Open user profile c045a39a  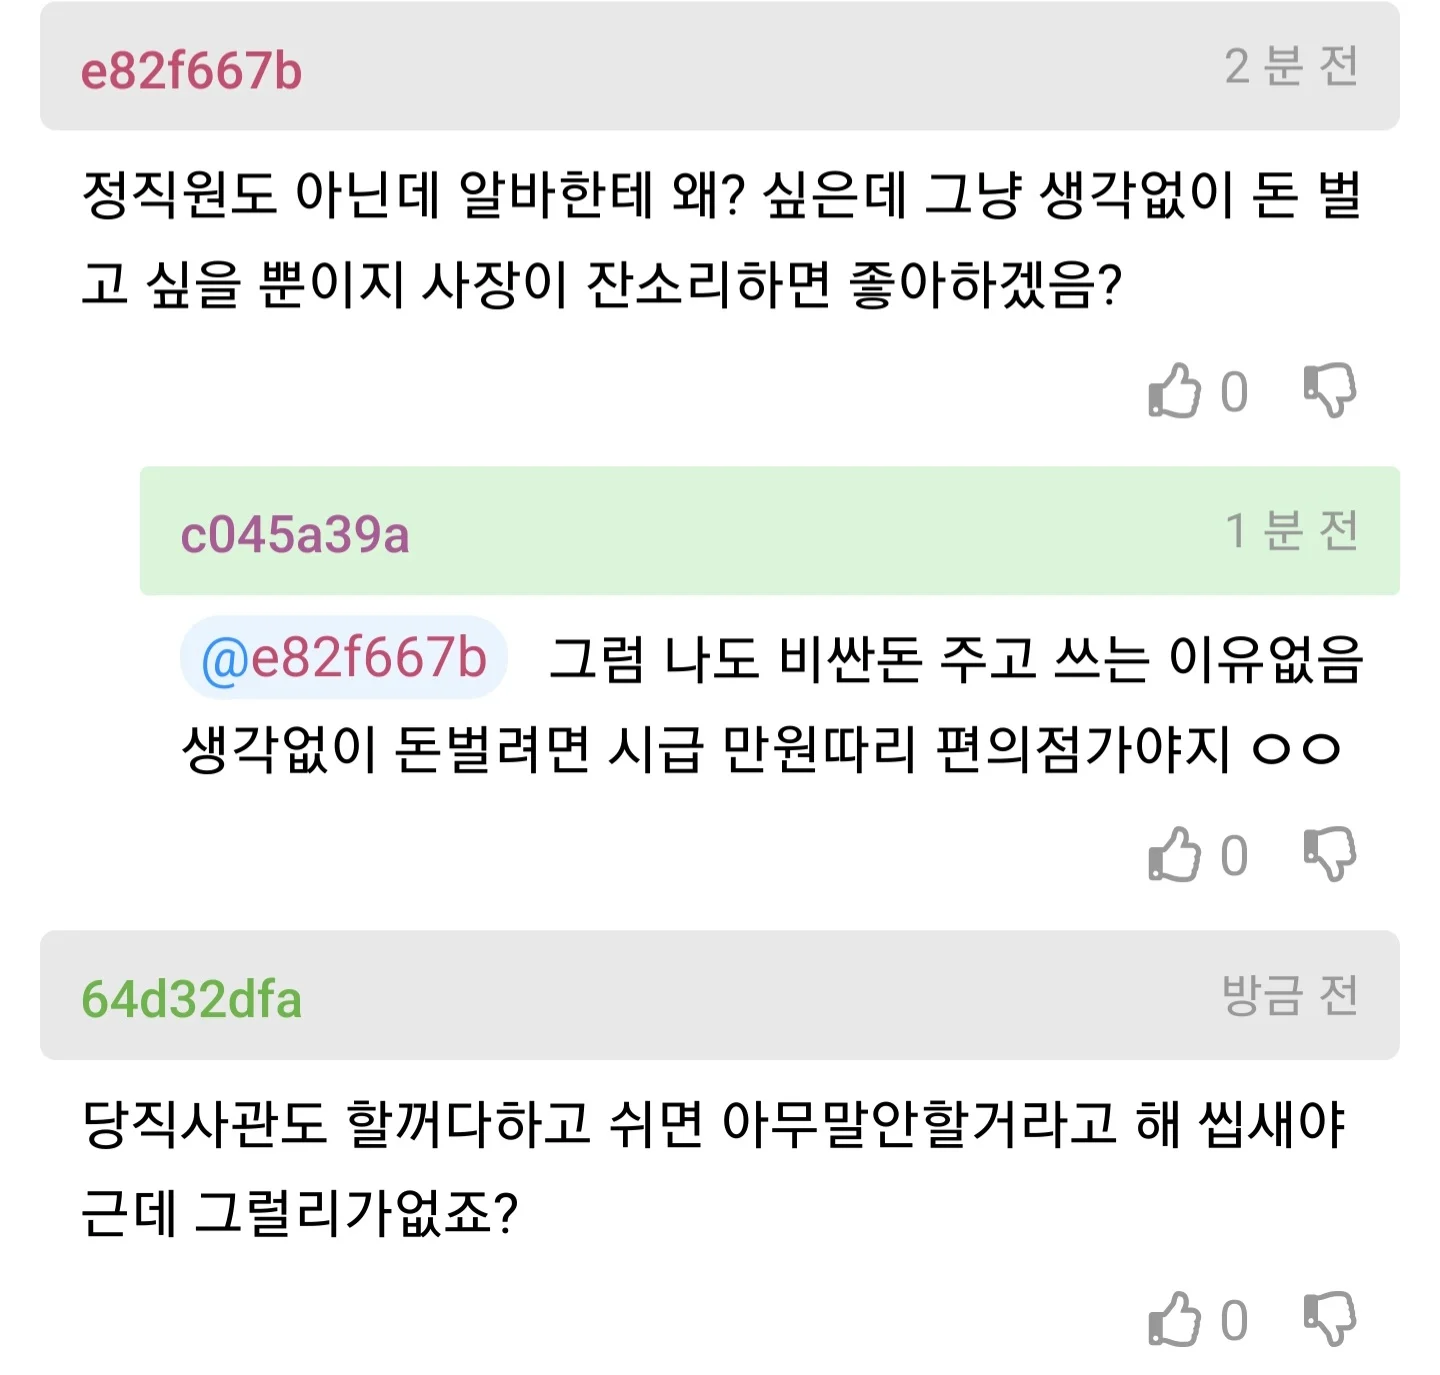click(x=295, y=534)
